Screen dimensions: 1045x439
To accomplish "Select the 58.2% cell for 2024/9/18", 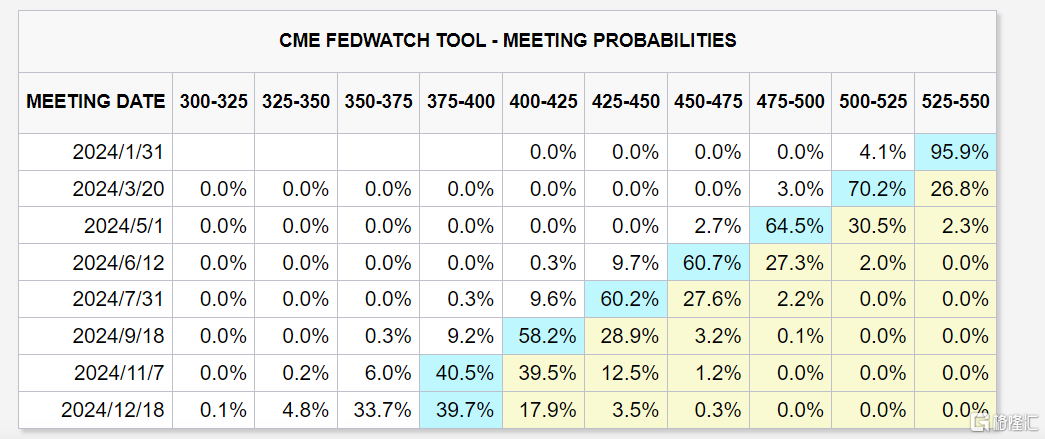I will 543,336.
